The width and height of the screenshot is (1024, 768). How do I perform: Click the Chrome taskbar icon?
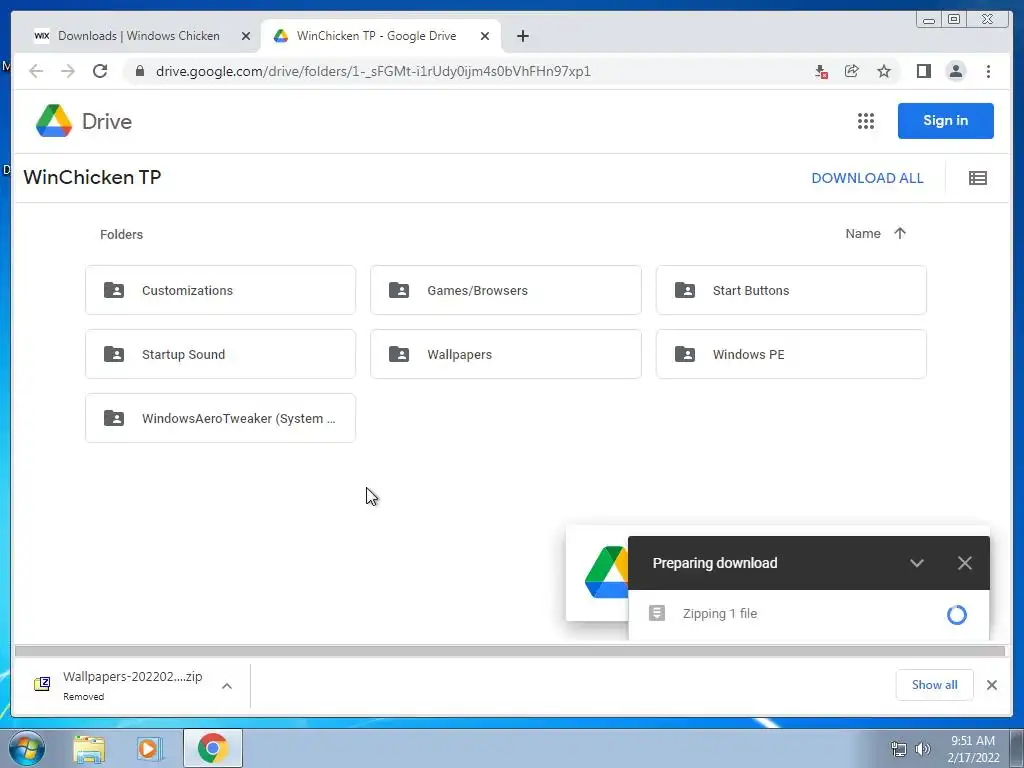click(213, 748)
